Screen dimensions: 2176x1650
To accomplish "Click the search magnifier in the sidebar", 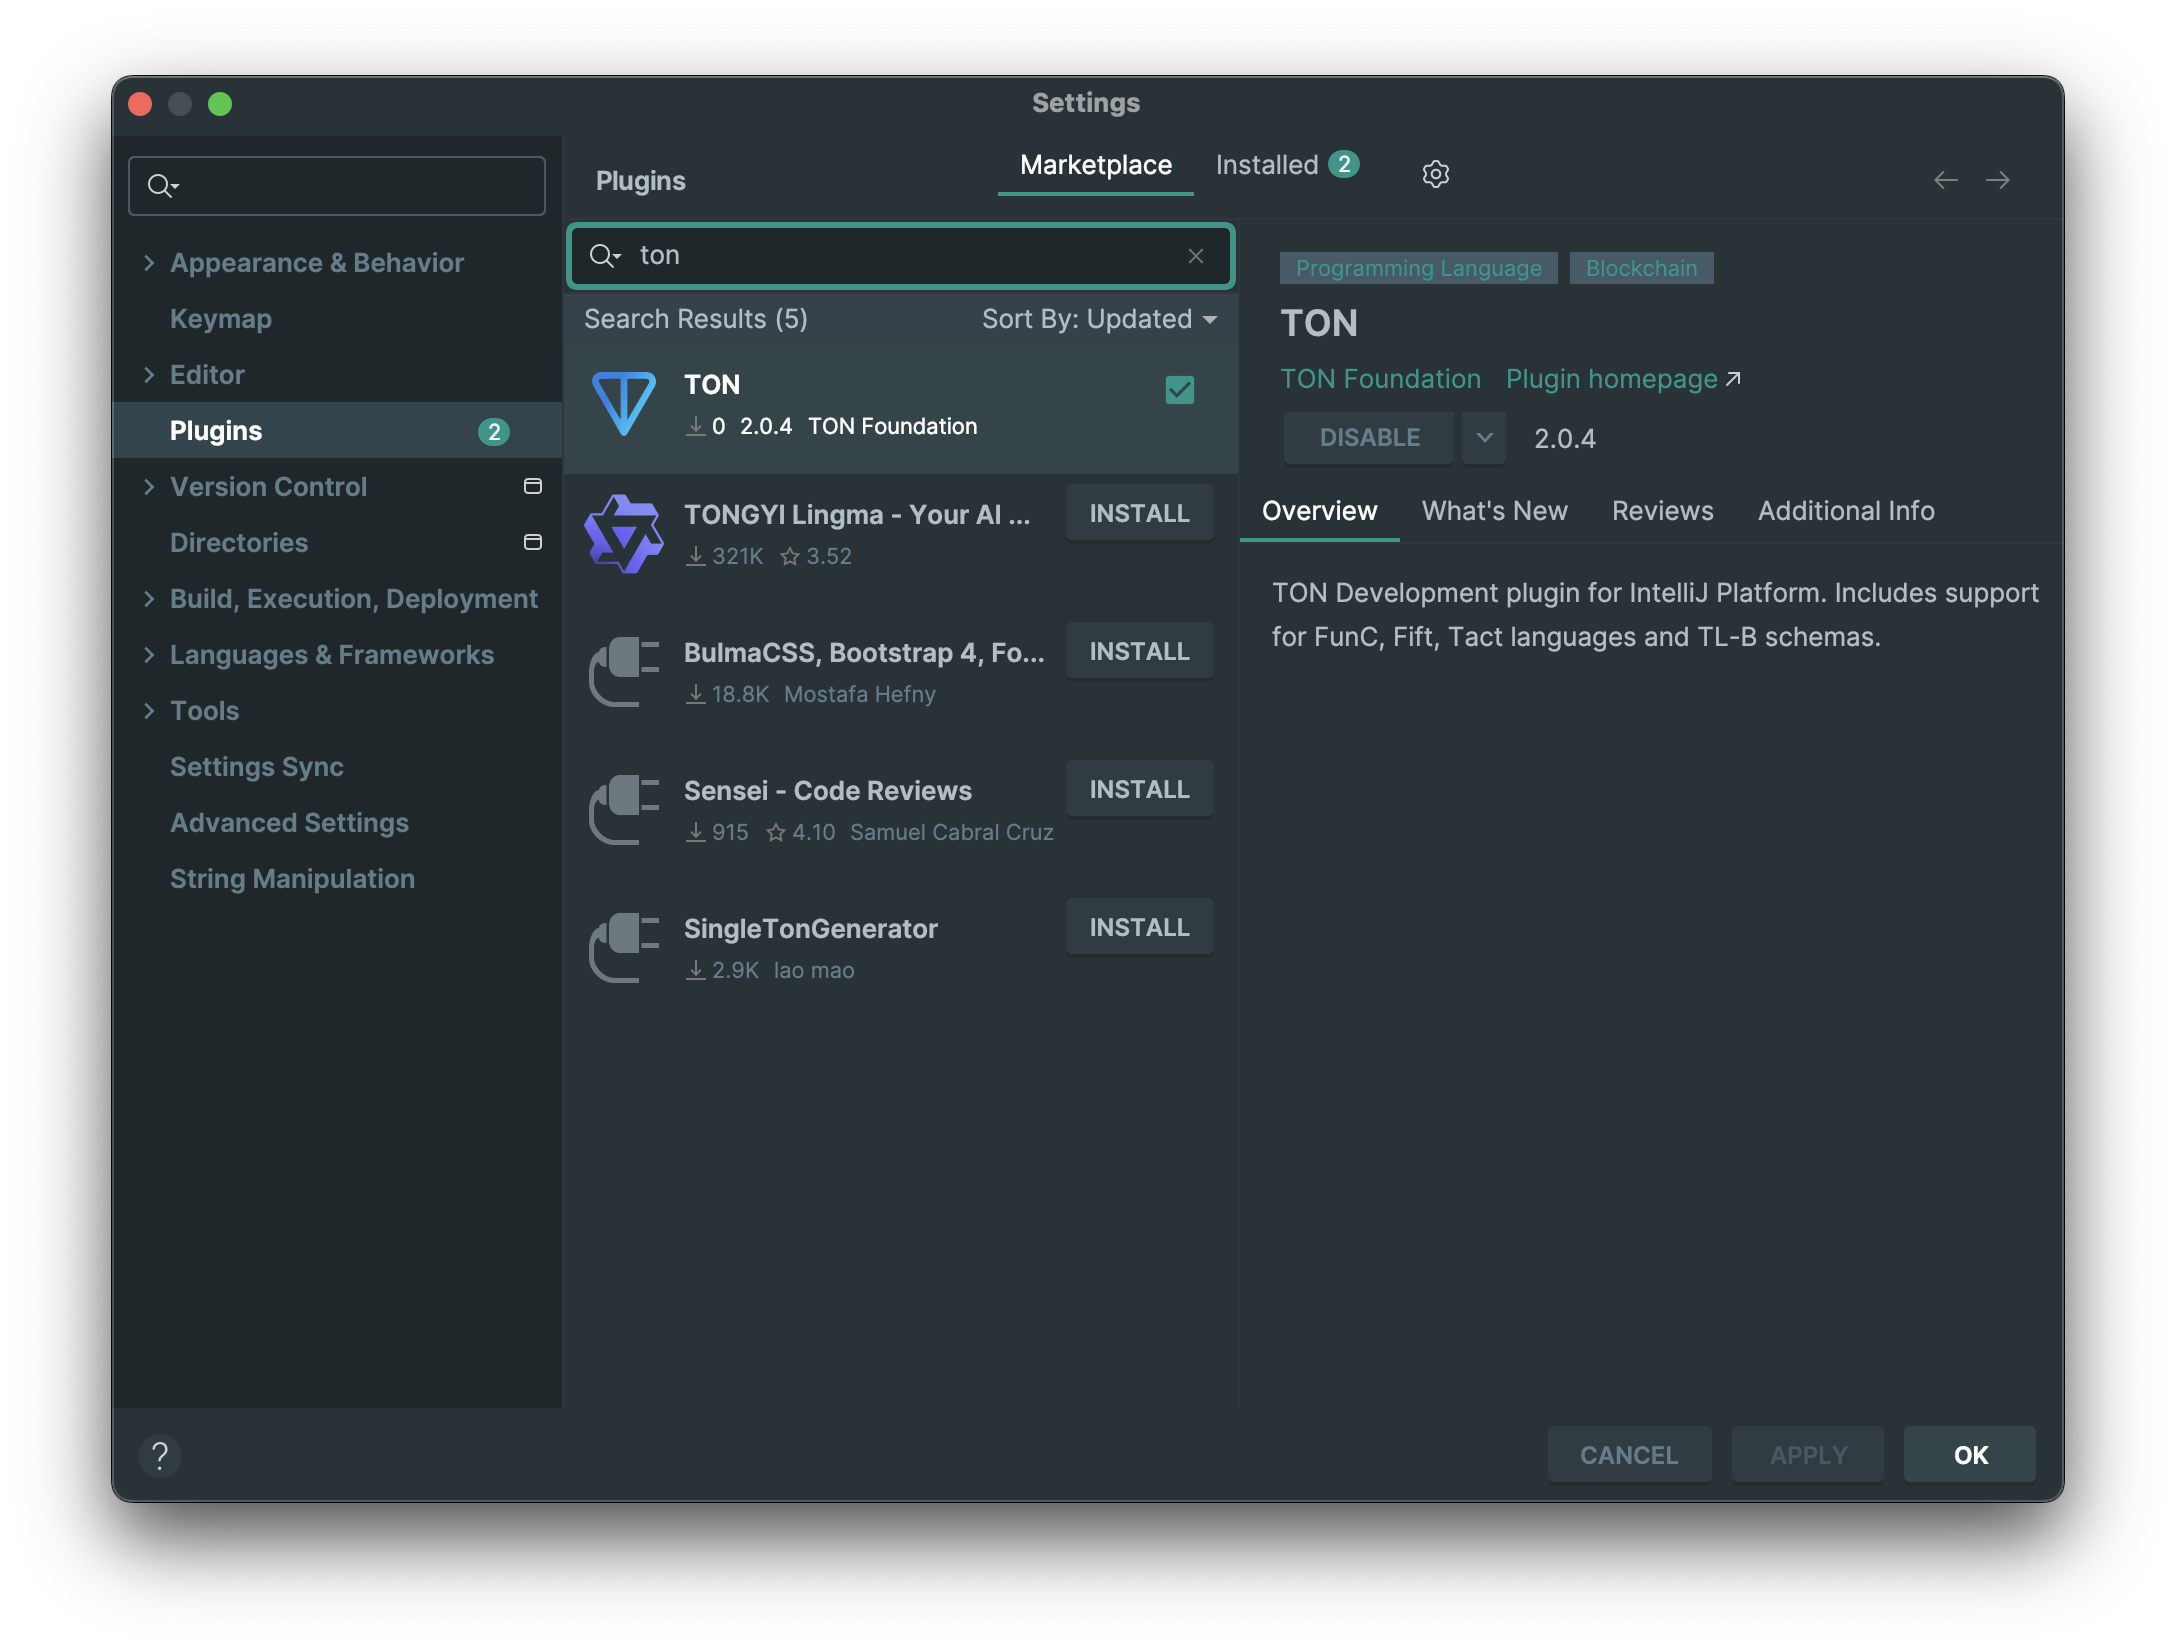I will click(x=163, y=185).
